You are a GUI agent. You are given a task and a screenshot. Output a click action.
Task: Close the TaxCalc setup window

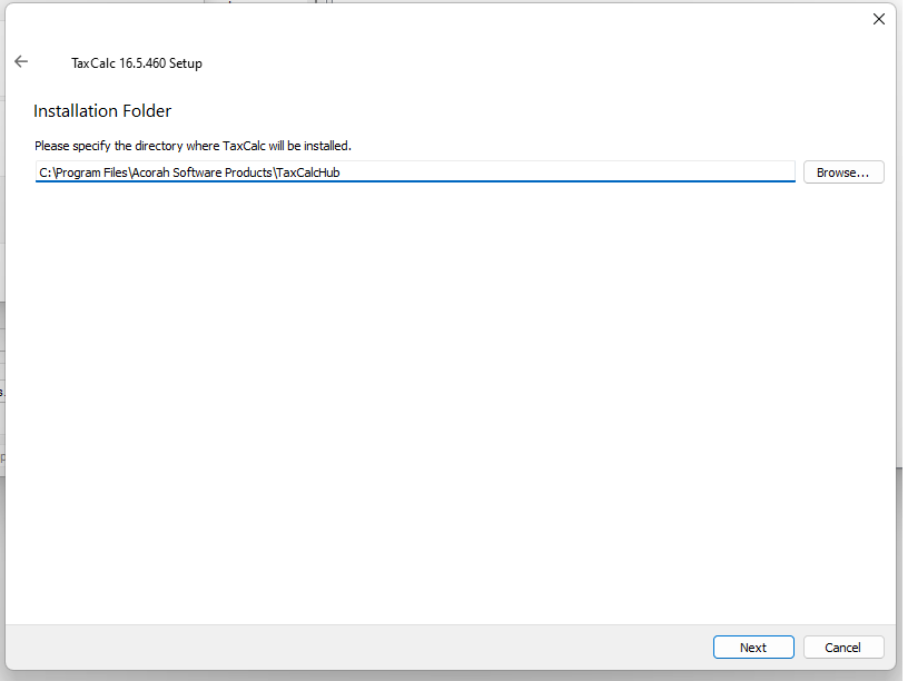(x=878, y=19)
